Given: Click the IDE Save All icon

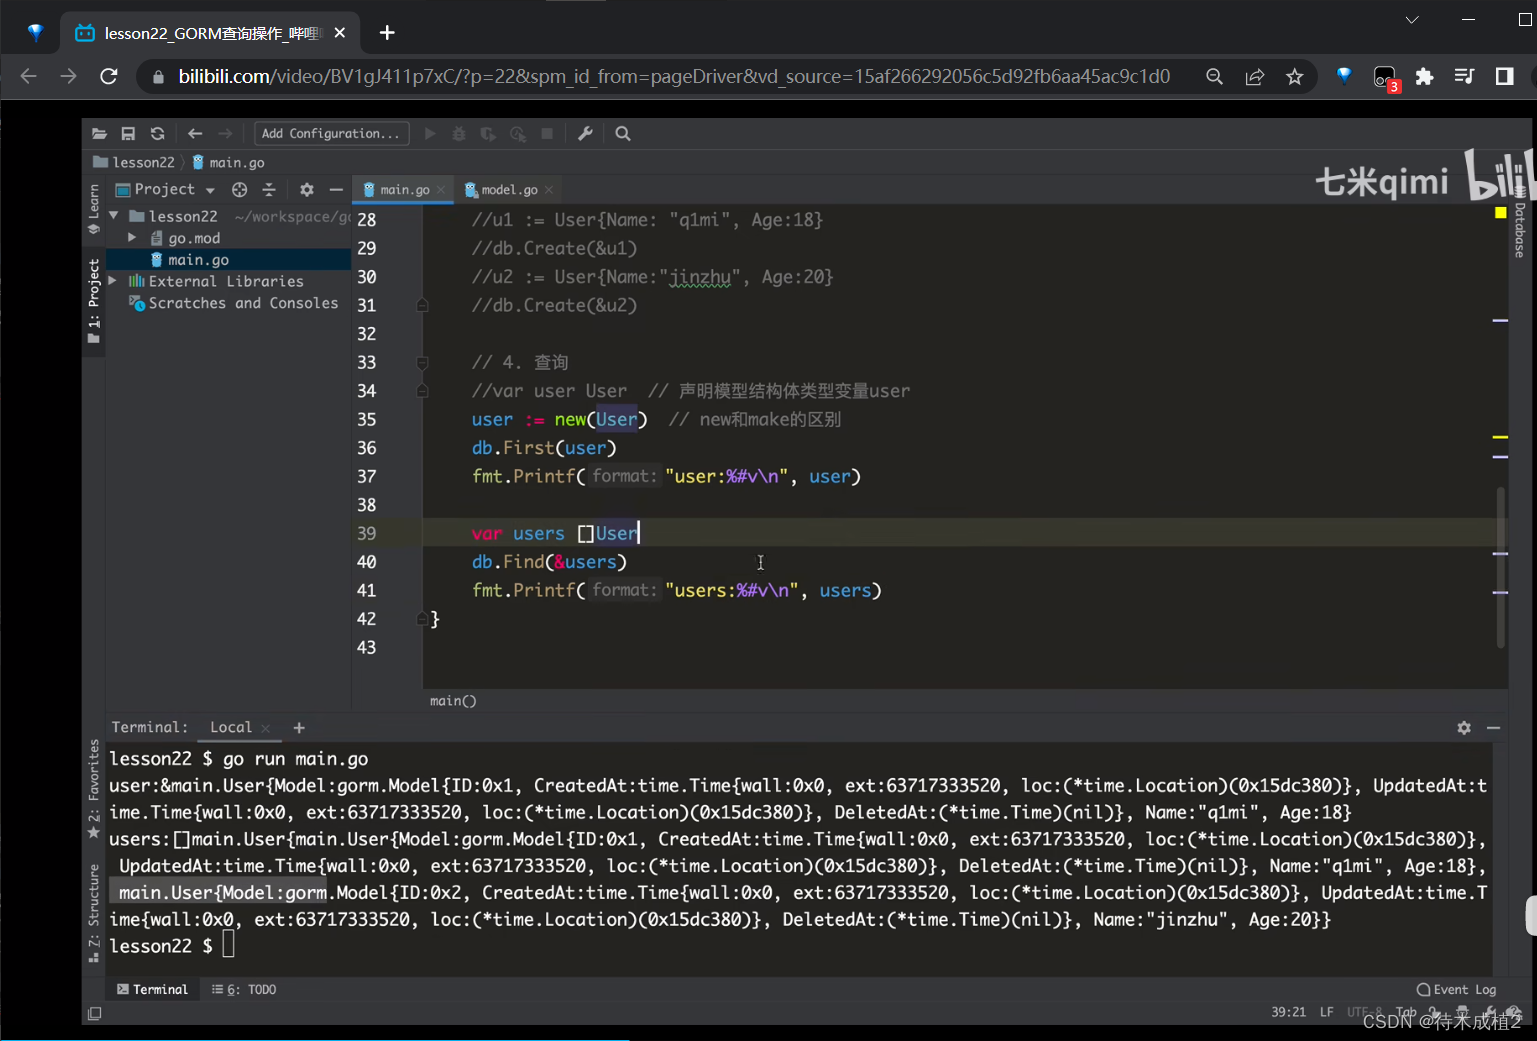Looking at the screenshot, I should click(128, 134).
